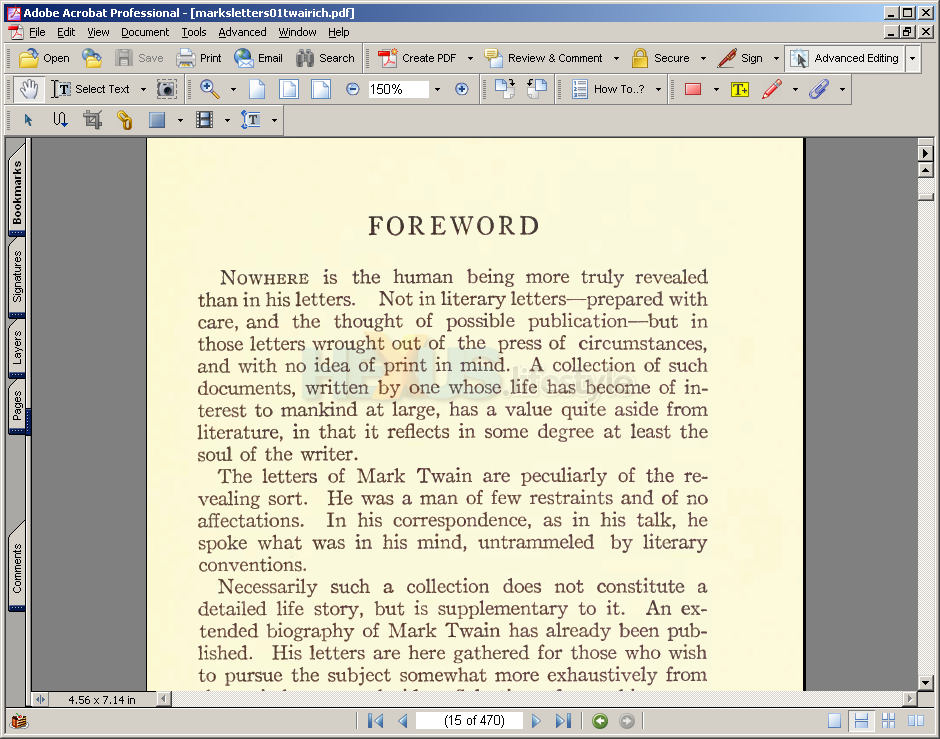Open the Edit menu
940x739 pixels.
tap(66, 32)
